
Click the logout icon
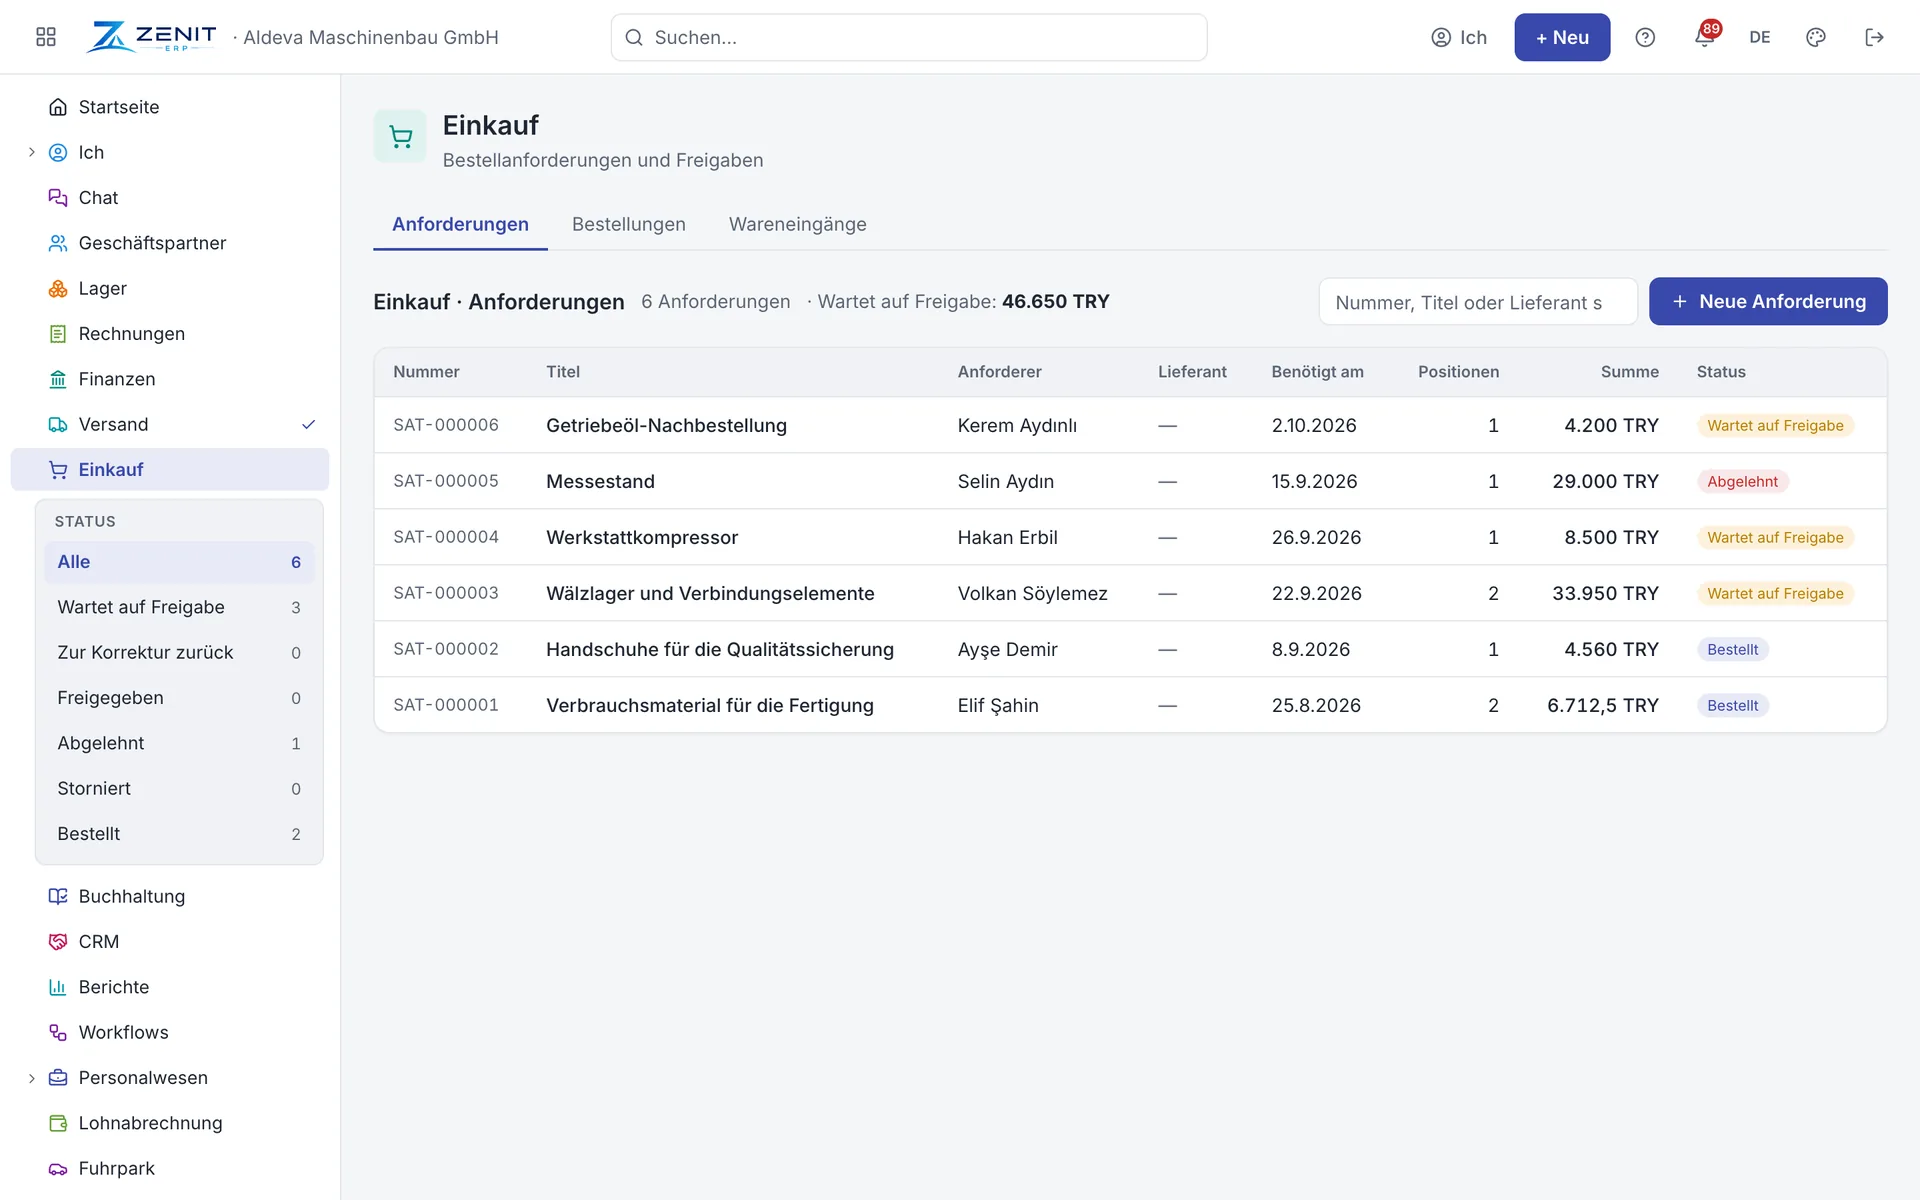click(1875, 37)
